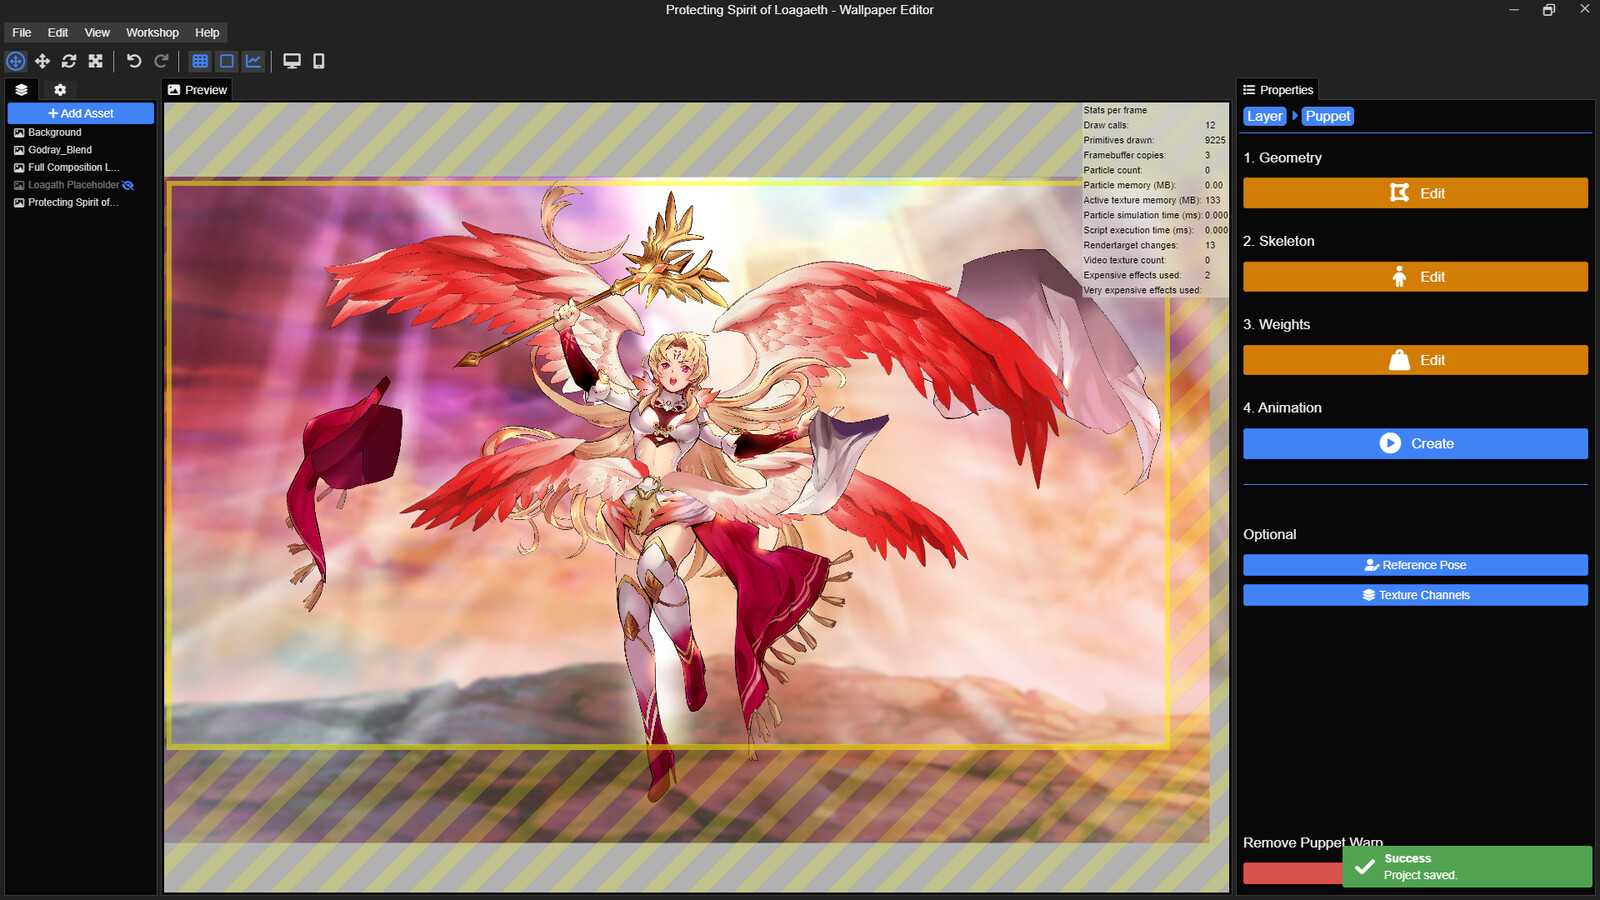Open the Preview tab

[x=197, y=90]
